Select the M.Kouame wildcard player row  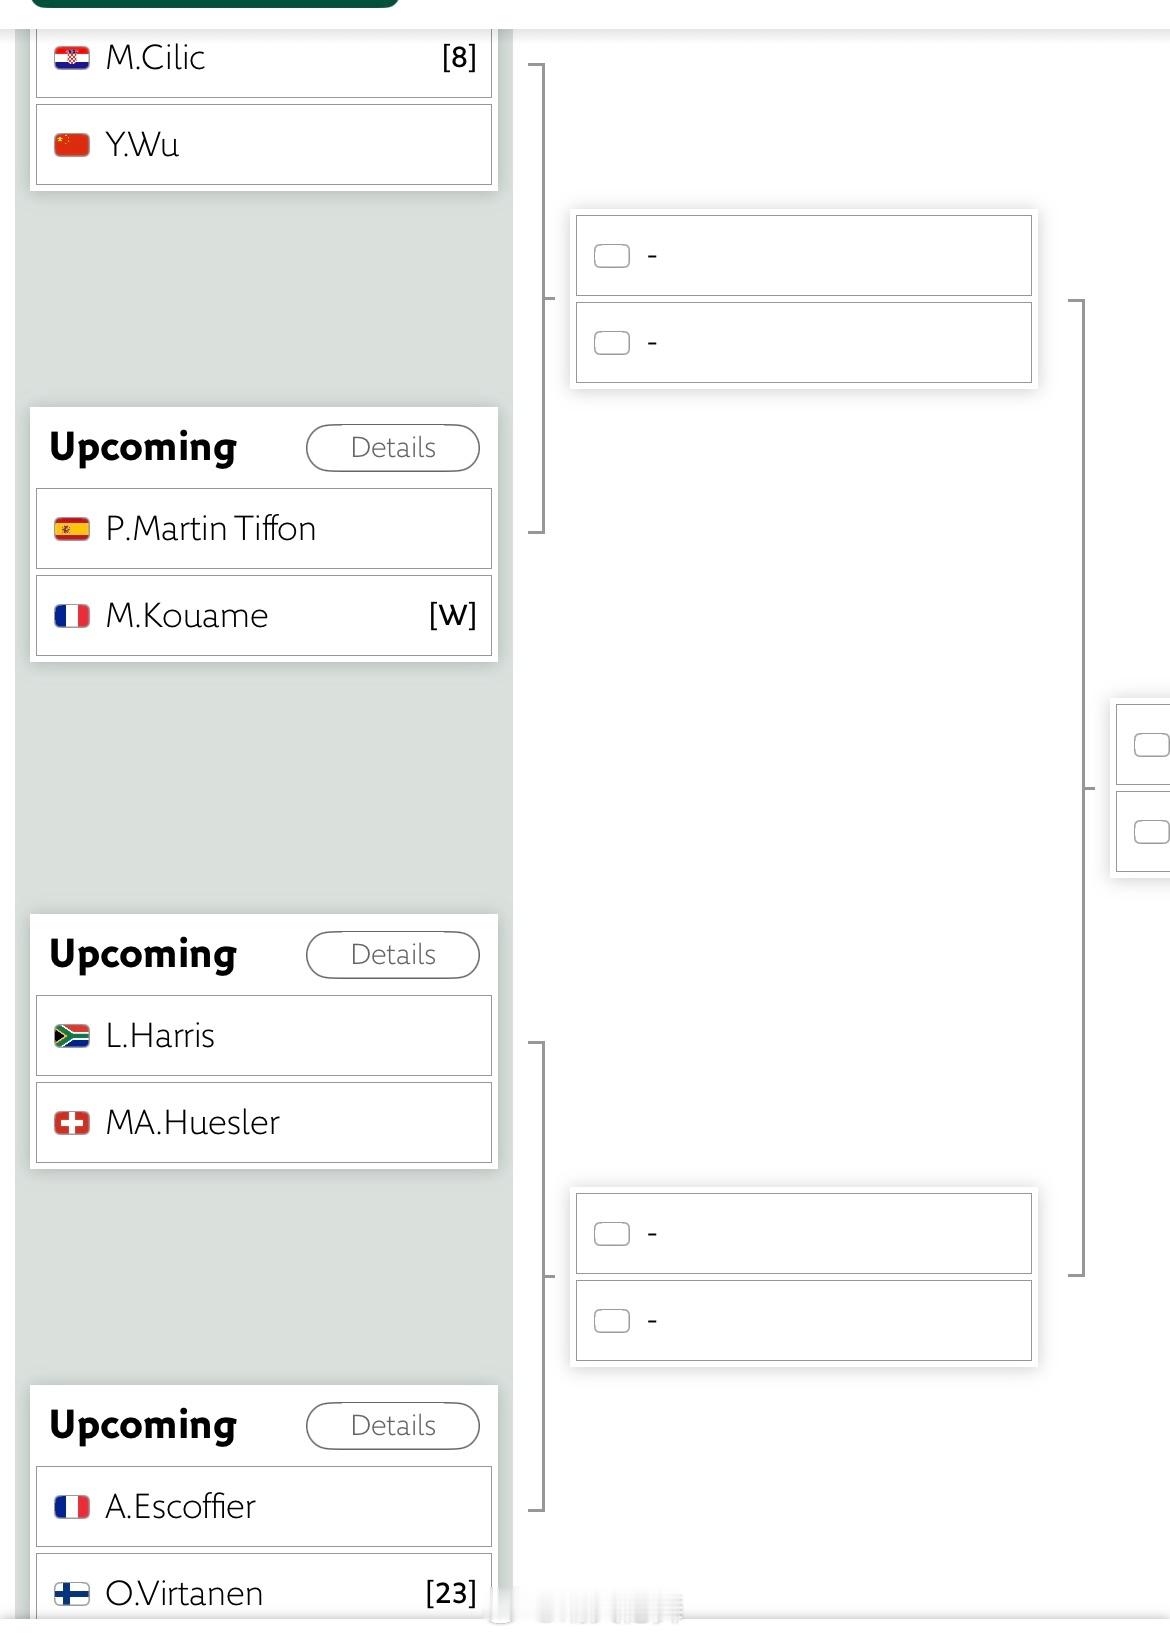264,616
